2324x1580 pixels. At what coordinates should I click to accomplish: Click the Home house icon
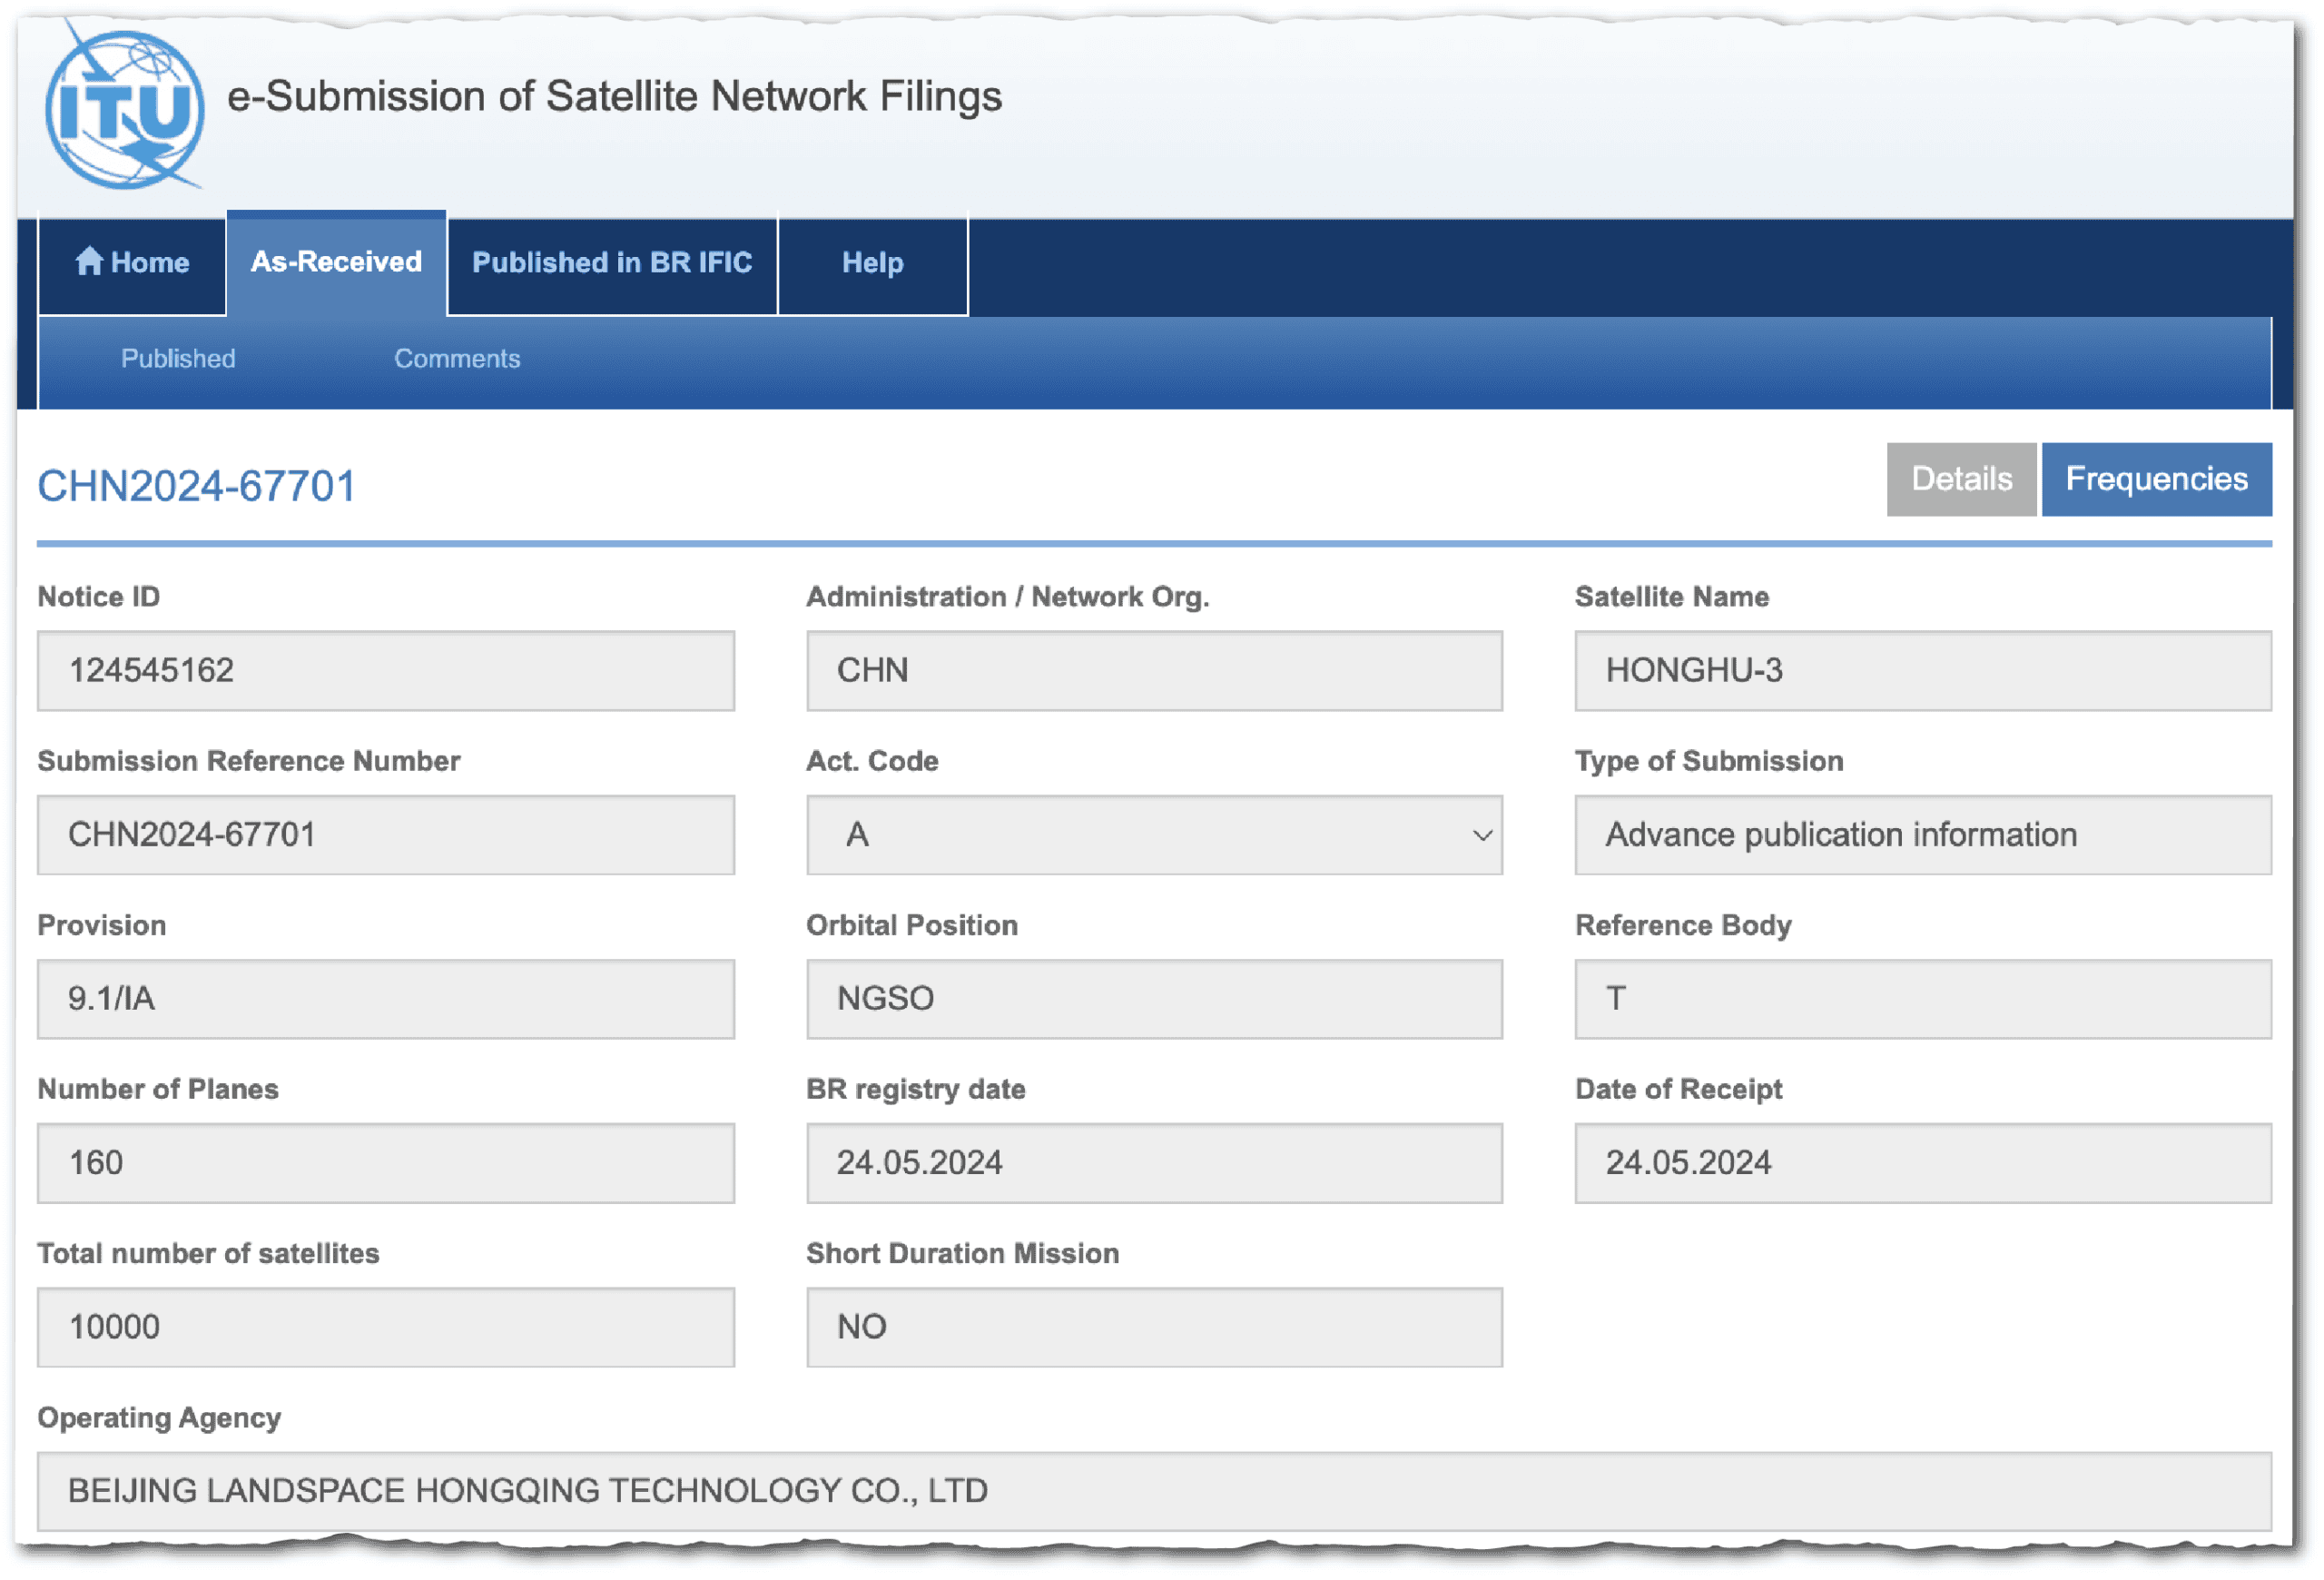[89, 261]
